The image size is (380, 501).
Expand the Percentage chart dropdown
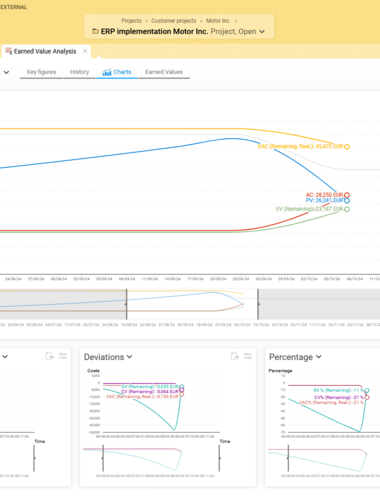(x=319, y=357)
